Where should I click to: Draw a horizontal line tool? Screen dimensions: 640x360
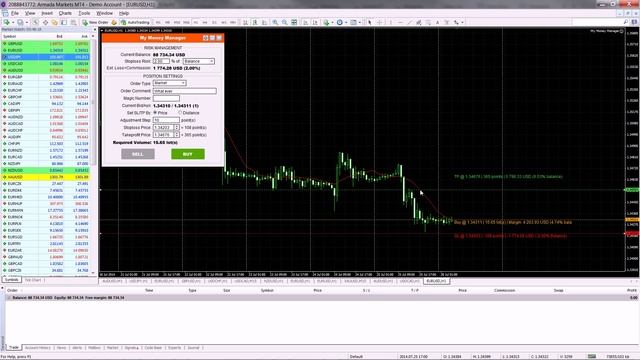tap(400, 22)
